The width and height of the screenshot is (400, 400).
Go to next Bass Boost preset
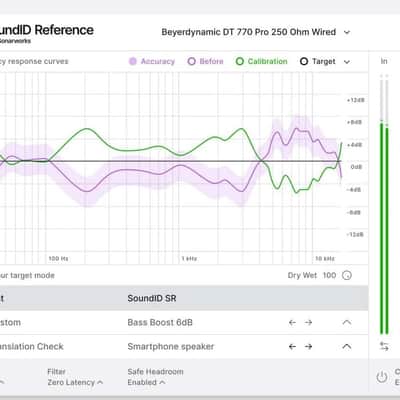tap(308, 322)
